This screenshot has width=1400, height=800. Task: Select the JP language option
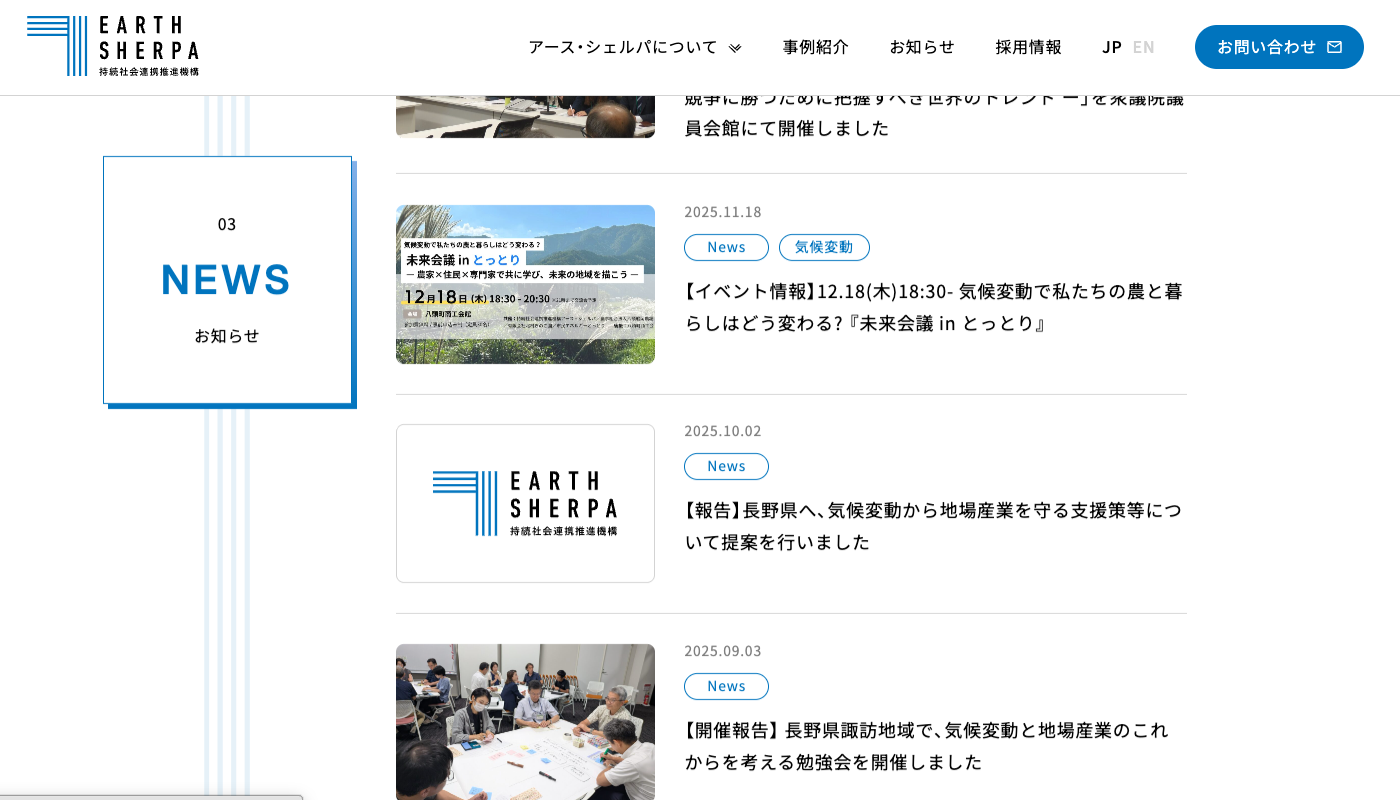(x=1111, y=47)
